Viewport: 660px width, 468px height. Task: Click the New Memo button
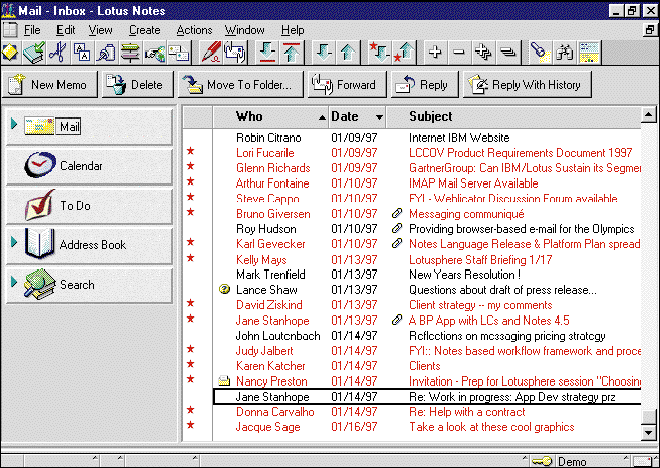tap(50, 85)
